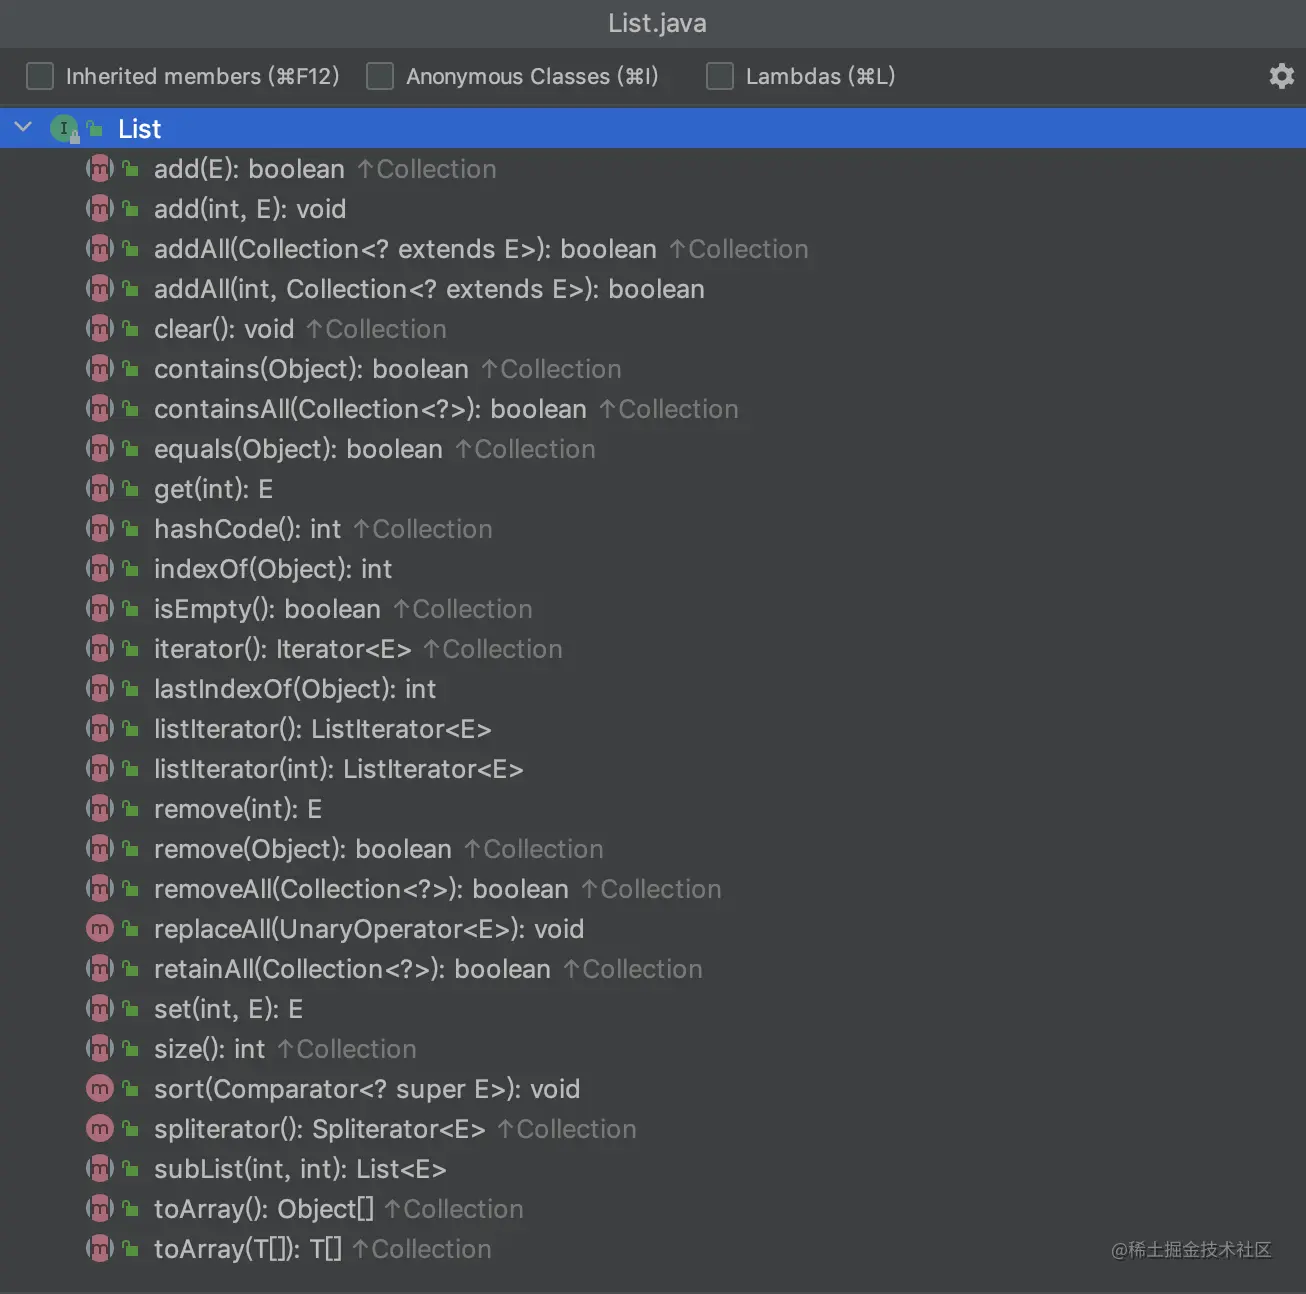Click method icon of subList(int, int)
This screenshot has height=1294, width=1306.
100,1168
